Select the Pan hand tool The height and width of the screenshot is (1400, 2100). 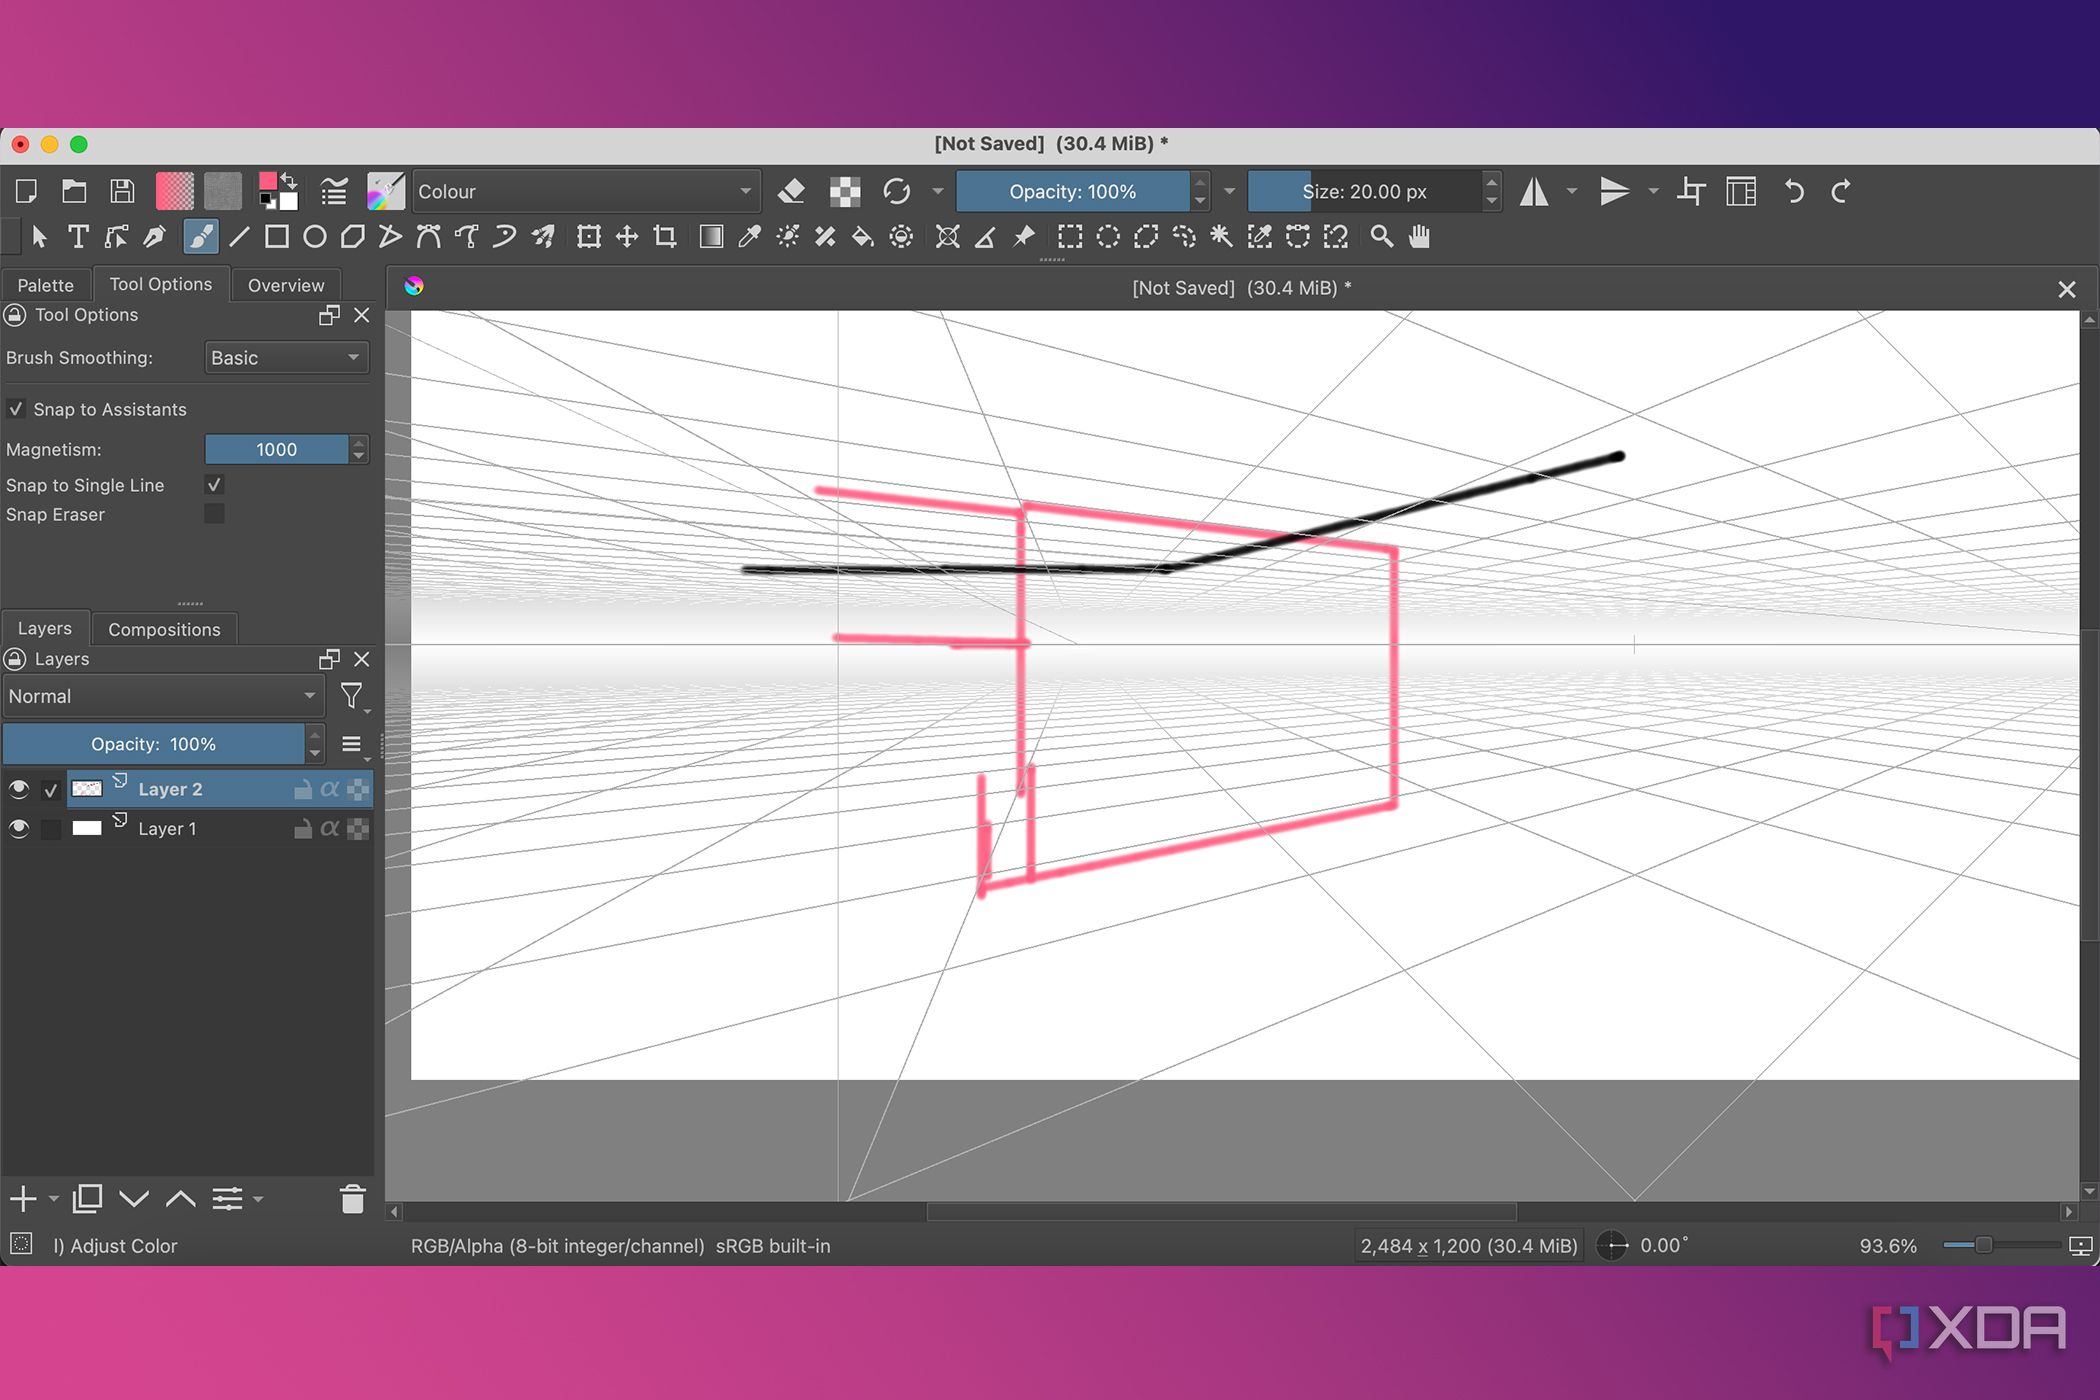pos(1420,237)
